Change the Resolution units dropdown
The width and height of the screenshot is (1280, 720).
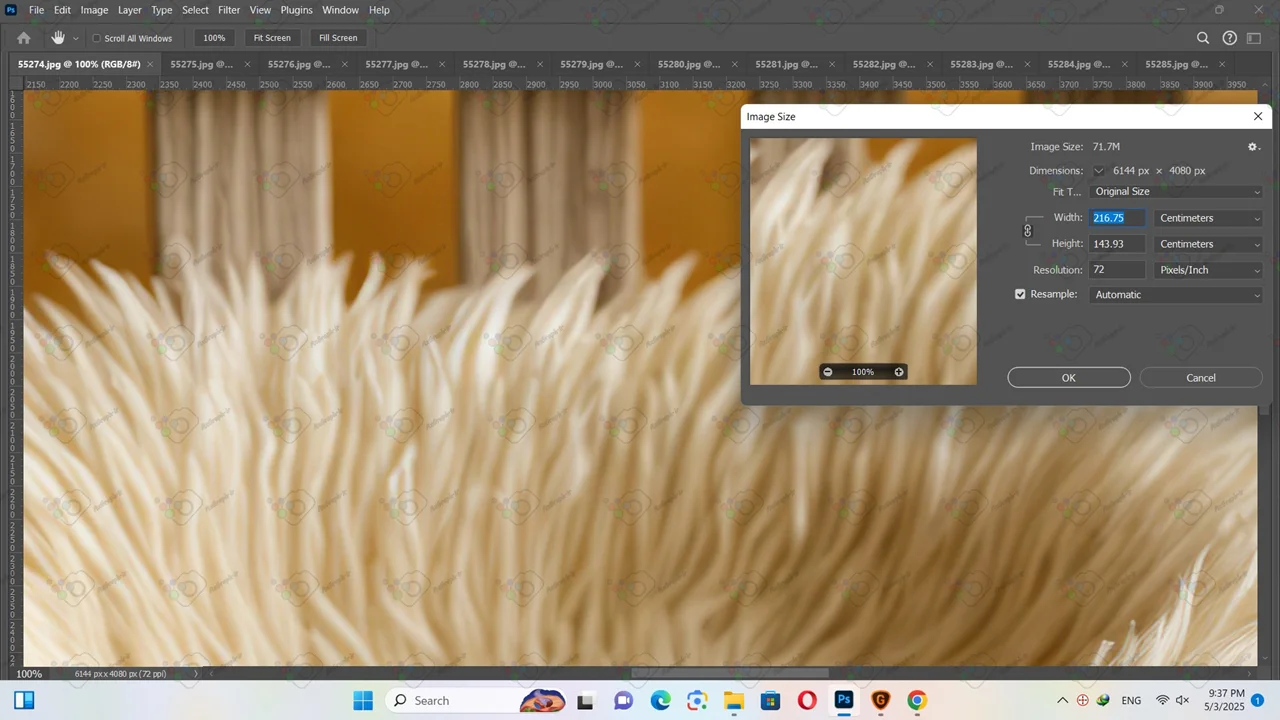1209,270
